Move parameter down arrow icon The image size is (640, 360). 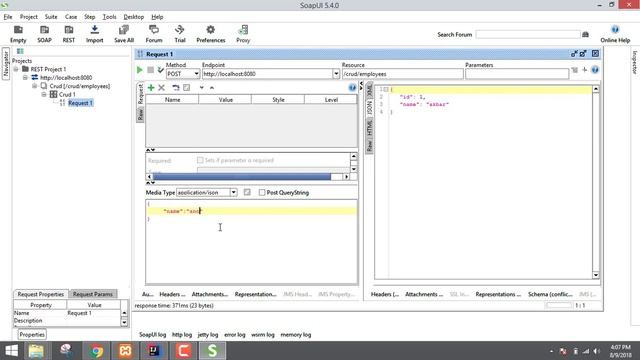(x=202, y=88)
